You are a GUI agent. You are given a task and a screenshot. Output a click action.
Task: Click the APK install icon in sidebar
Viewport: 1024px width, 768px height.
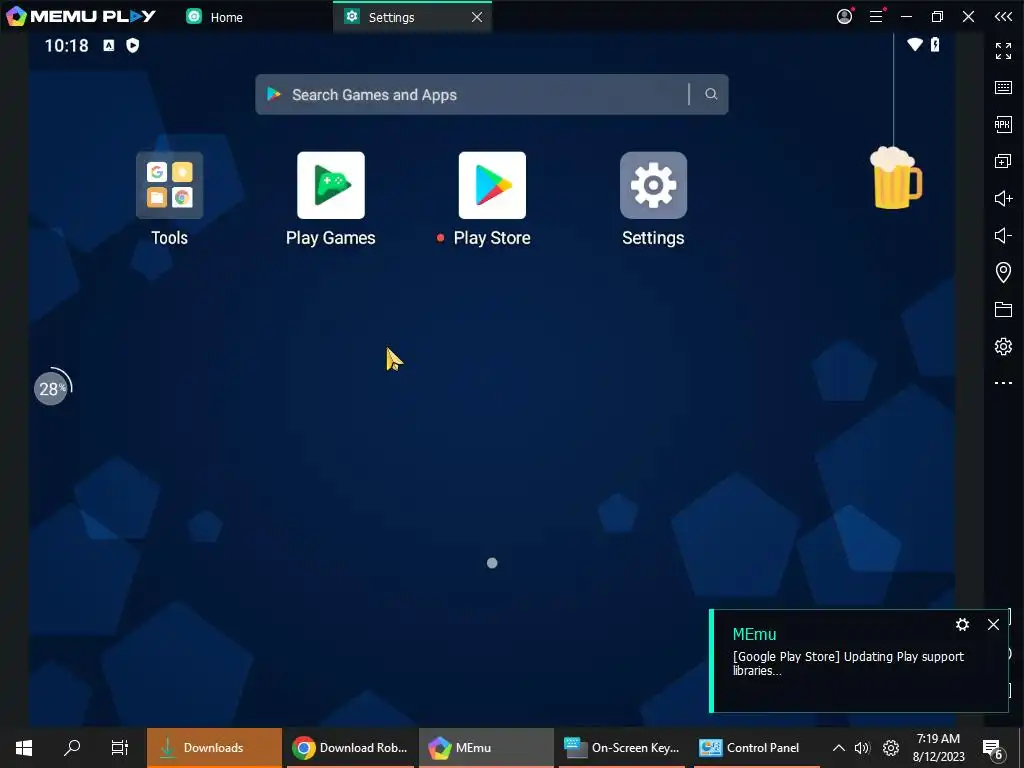point(1003,124)
